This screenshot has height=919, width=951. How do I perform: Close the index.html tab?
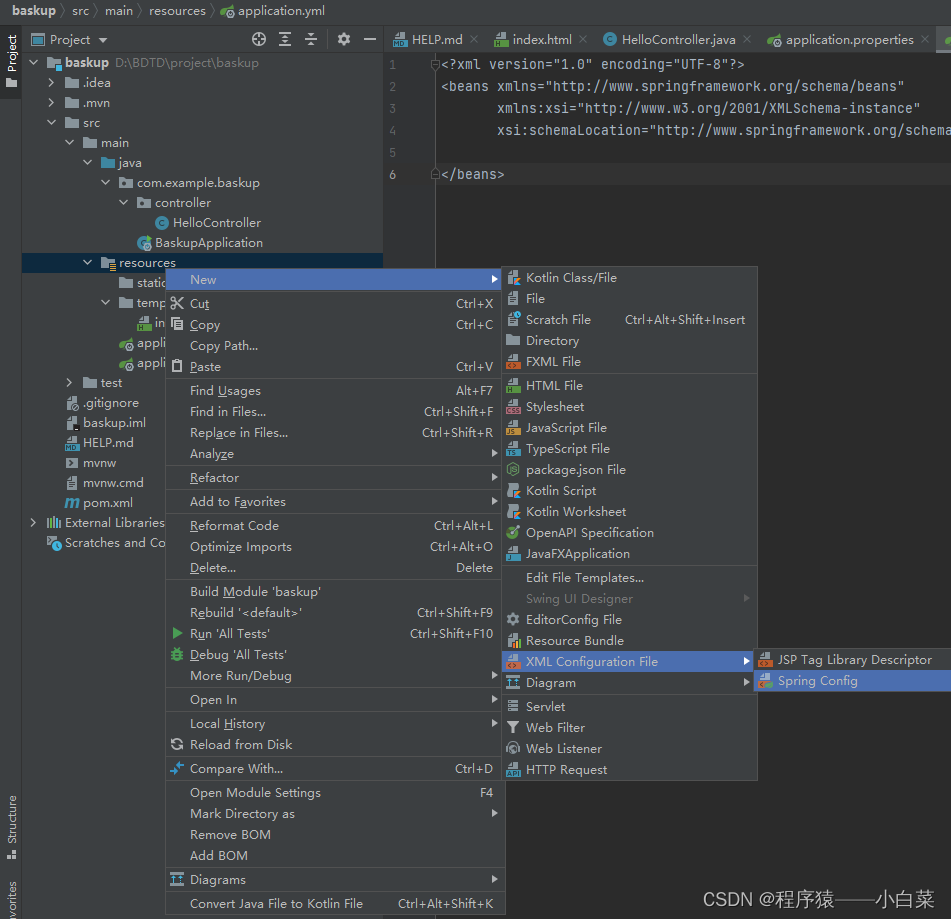[583, 39]
